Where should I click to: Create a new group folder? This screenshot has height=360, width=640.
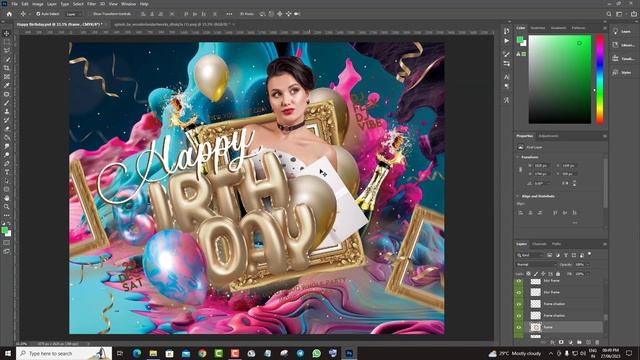pos(579,342)
